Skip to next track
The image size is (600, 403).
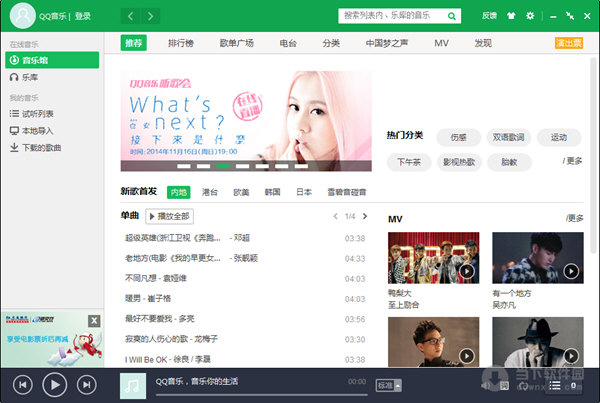click(x=86, y=385)
